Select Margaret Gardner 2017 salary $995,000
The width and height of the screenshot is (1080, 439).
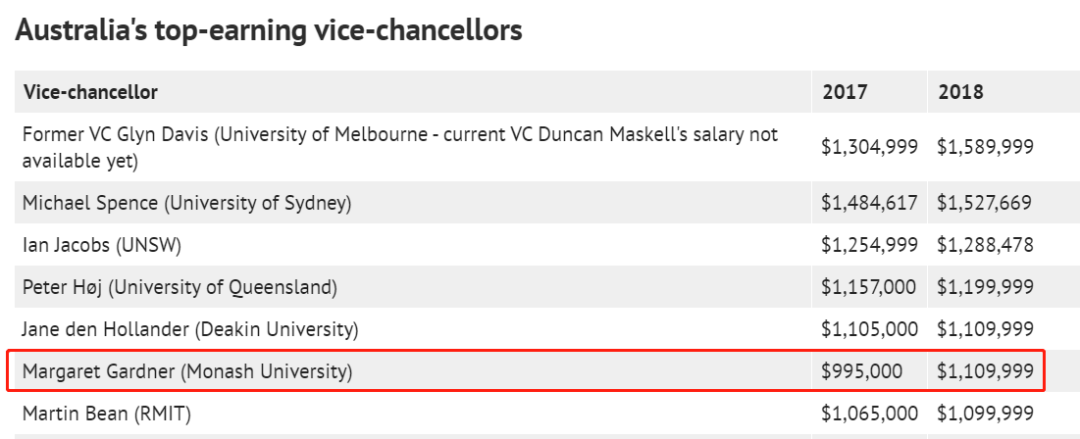(862, 371)
